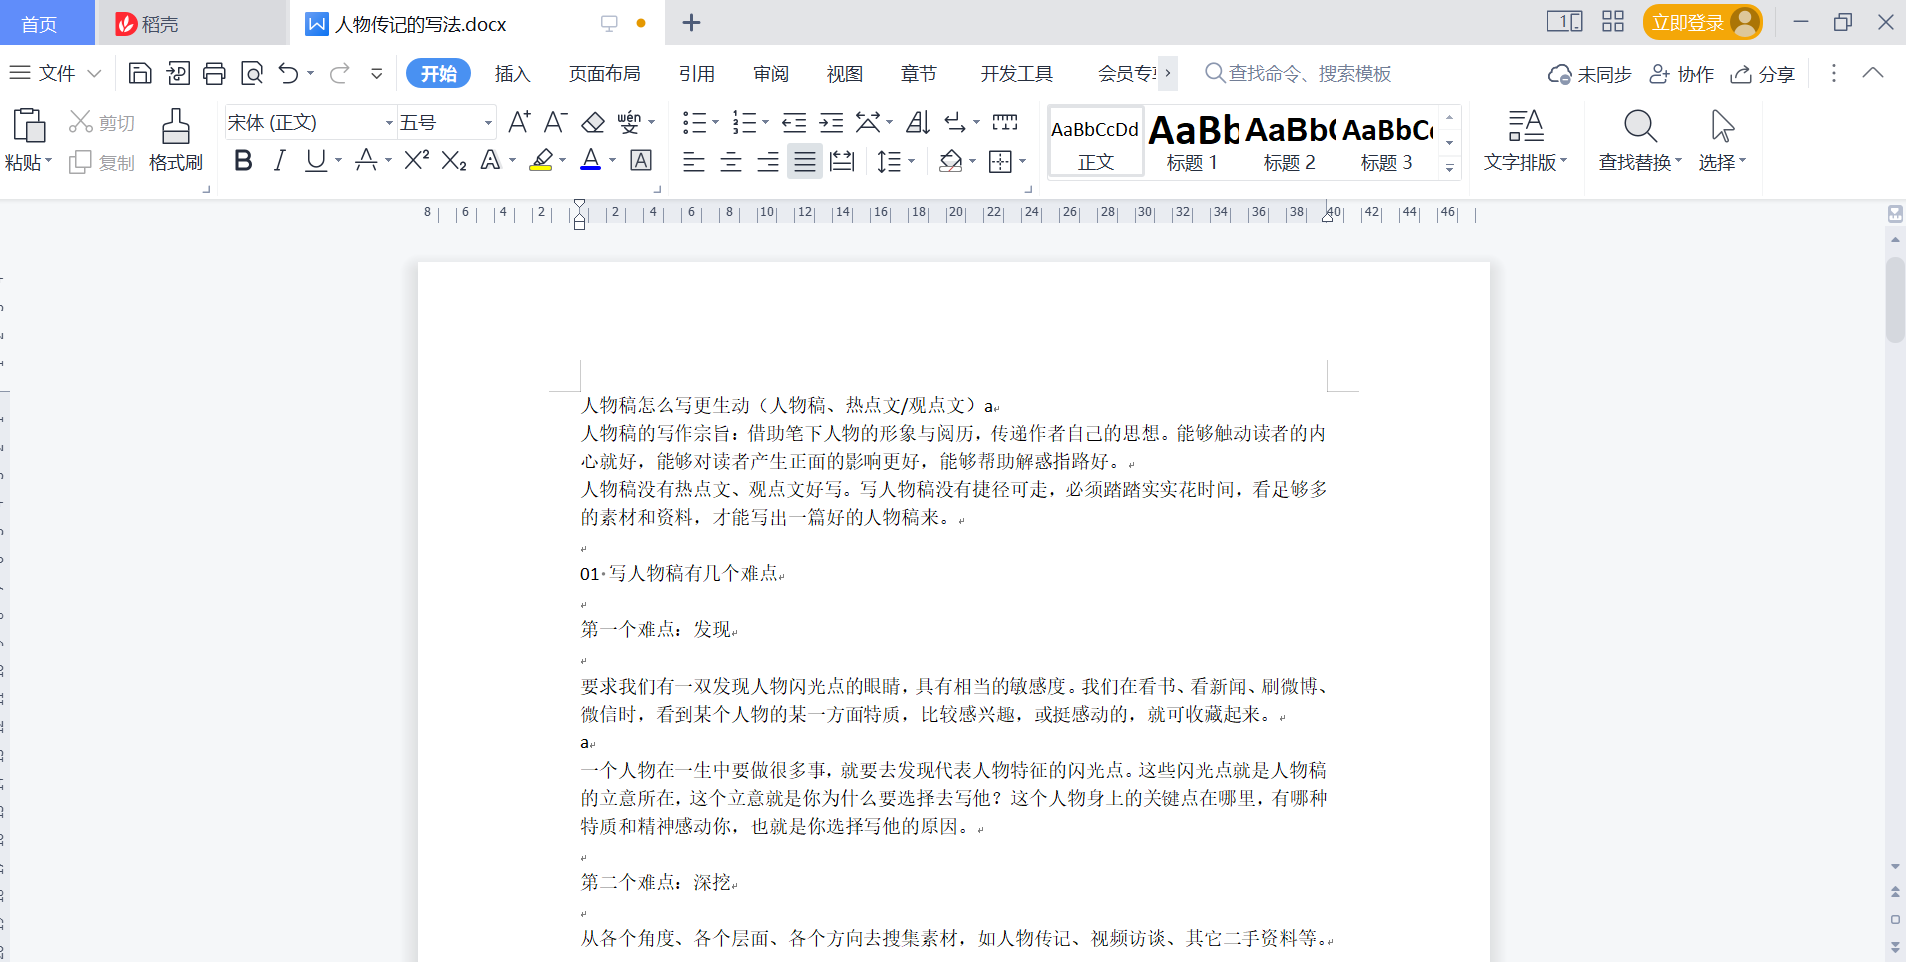Viewport: 1906px width, 962px height.
Task: Click the 立即登录 login button
Action: click(x=1702, y=22)
